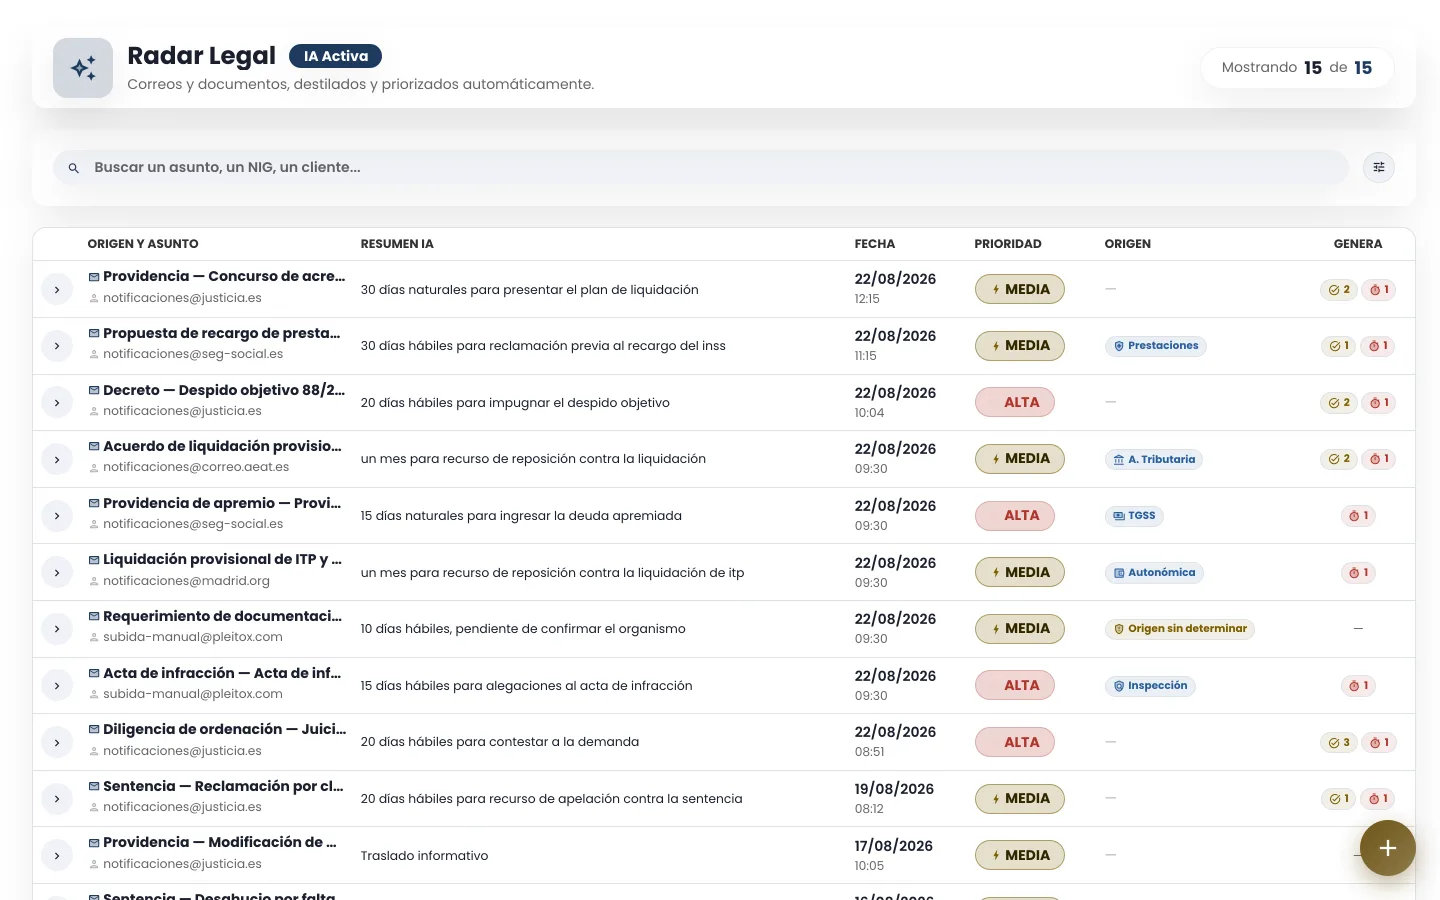Expand the Decreto Despido objetivo row

pyautogui.click(x=57, y=403)
